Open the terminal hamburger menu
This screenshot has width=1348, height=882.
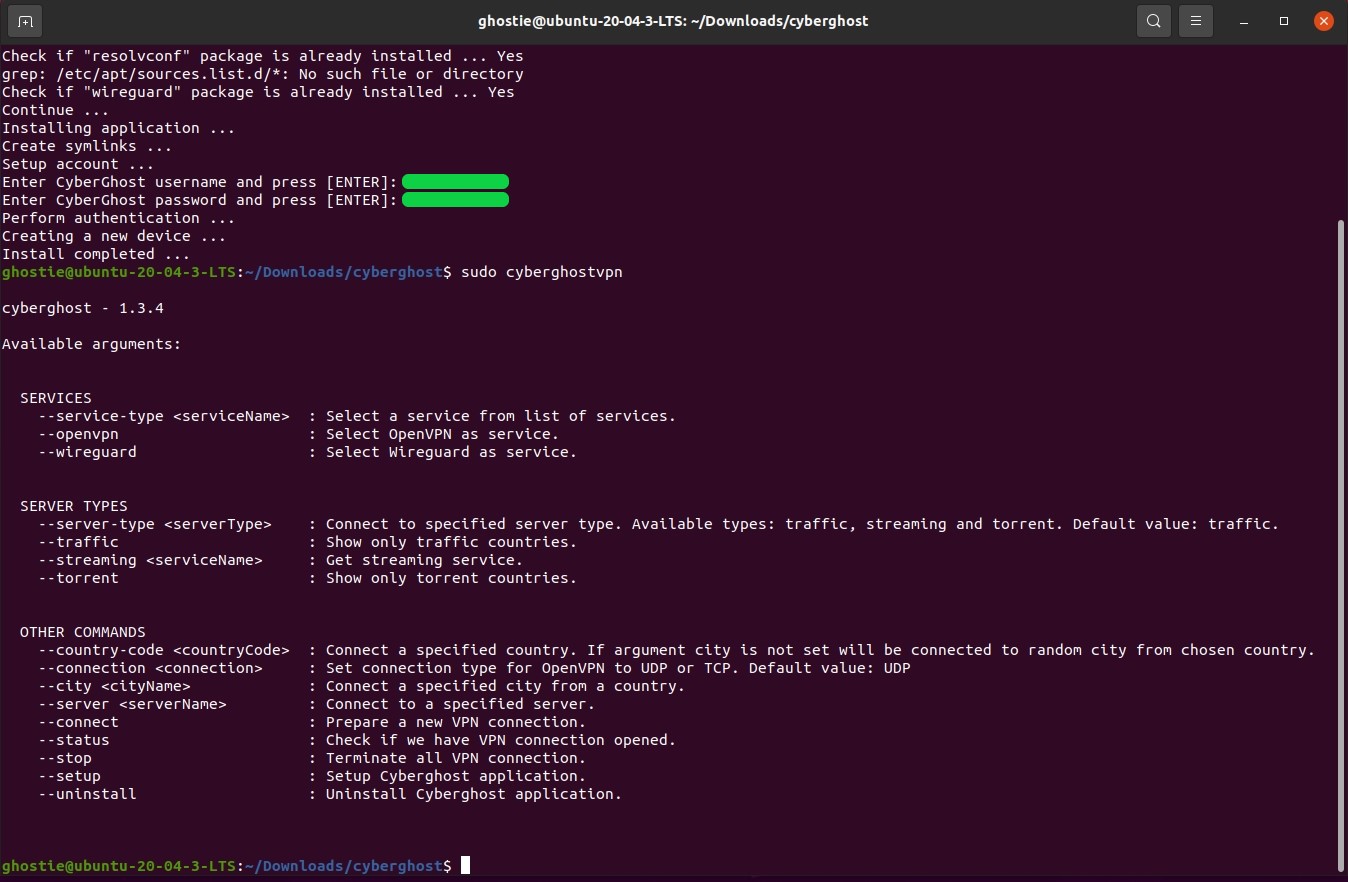(1195, 21)
